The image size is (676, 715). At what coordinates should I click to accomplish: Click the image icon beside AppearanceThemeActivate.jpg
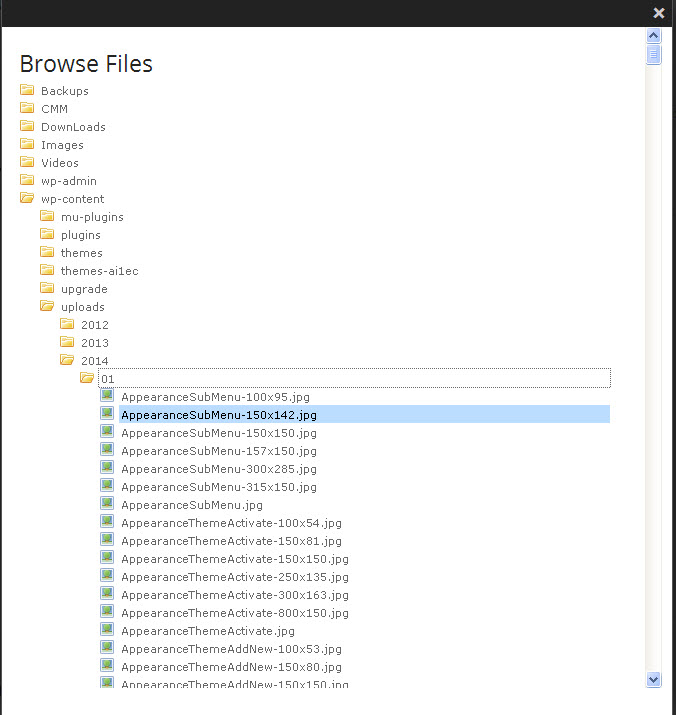pos(107,630)
